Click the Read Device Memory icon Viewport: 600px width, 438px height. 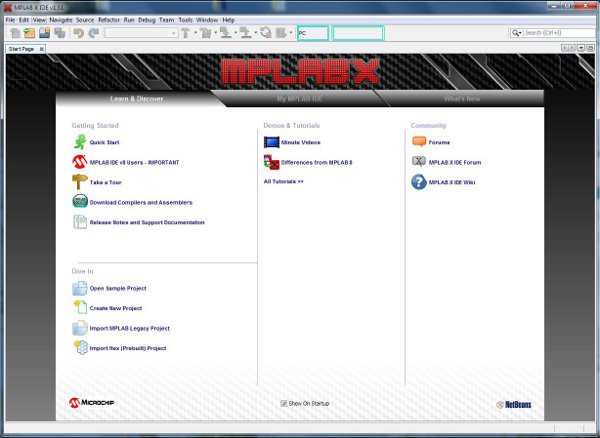246,33
